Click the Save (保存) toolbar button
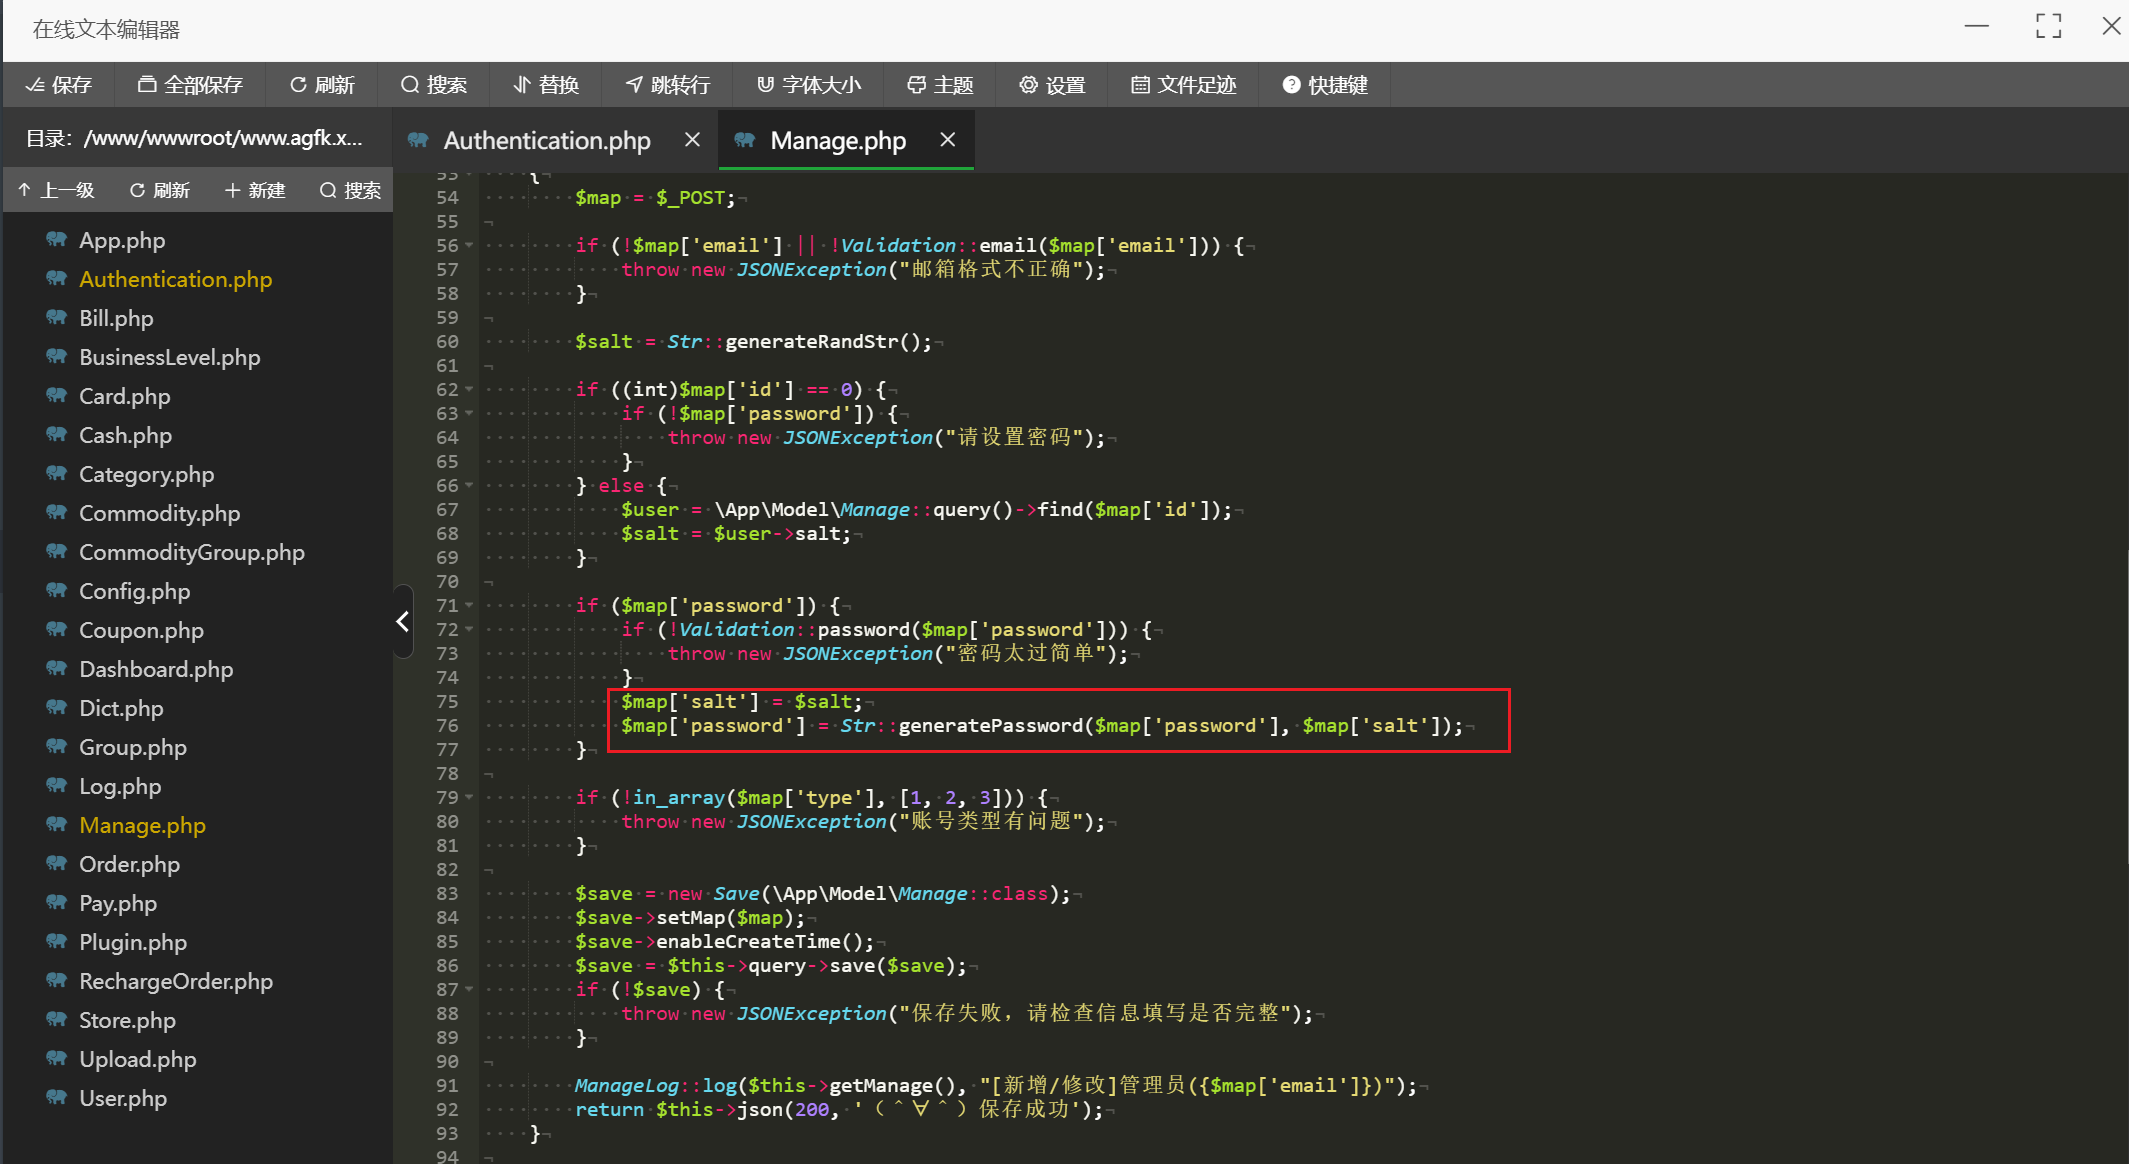 [x=59, y=85]
